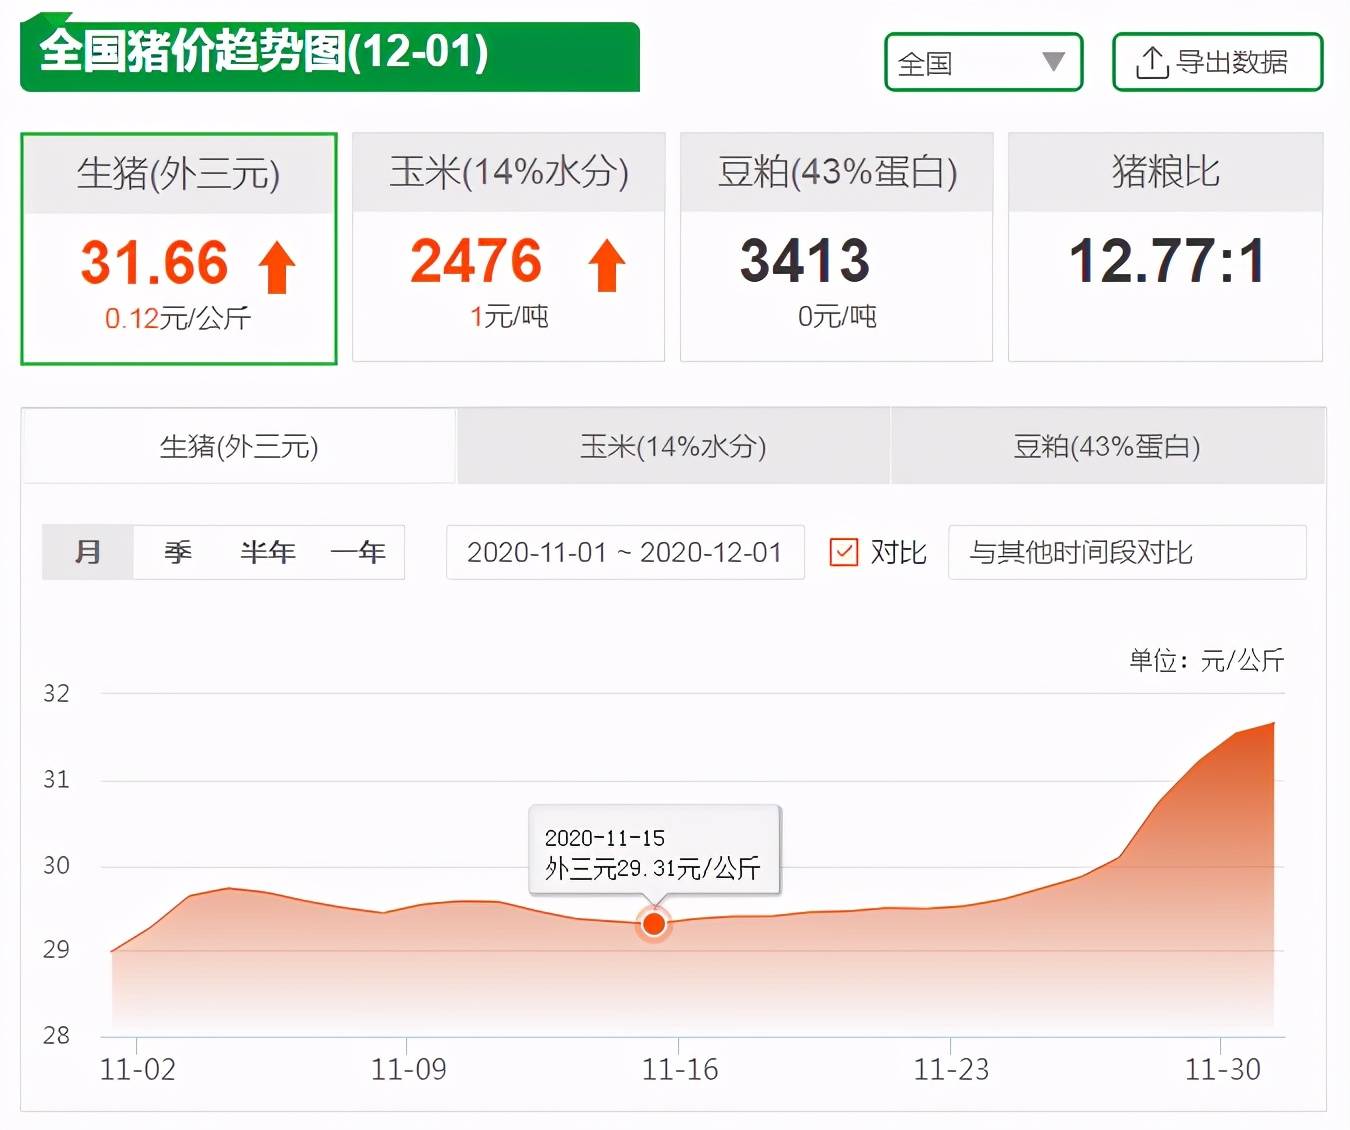Click the dropdown triangle in 全国 selector

pyautogui.click(x=1053, y=62)
